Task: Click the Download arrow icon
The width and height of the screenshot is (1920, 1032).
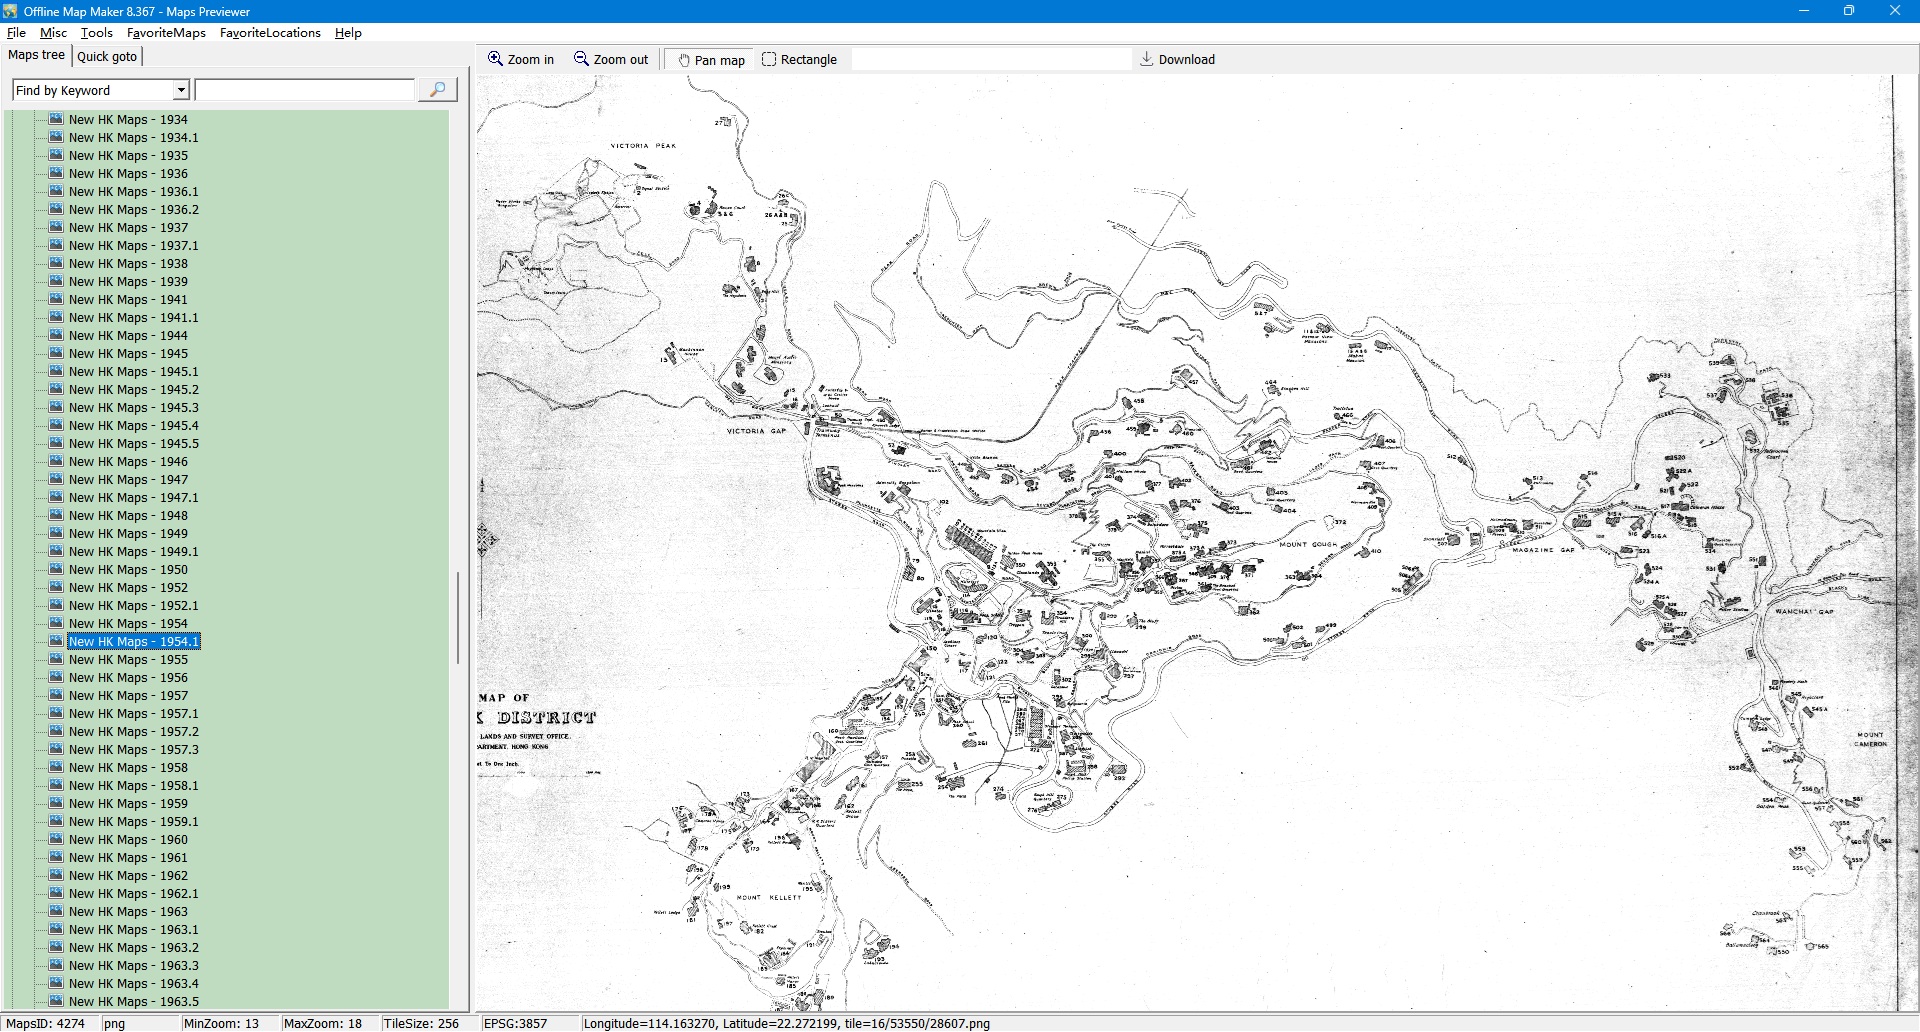Action: (1147, 59)
